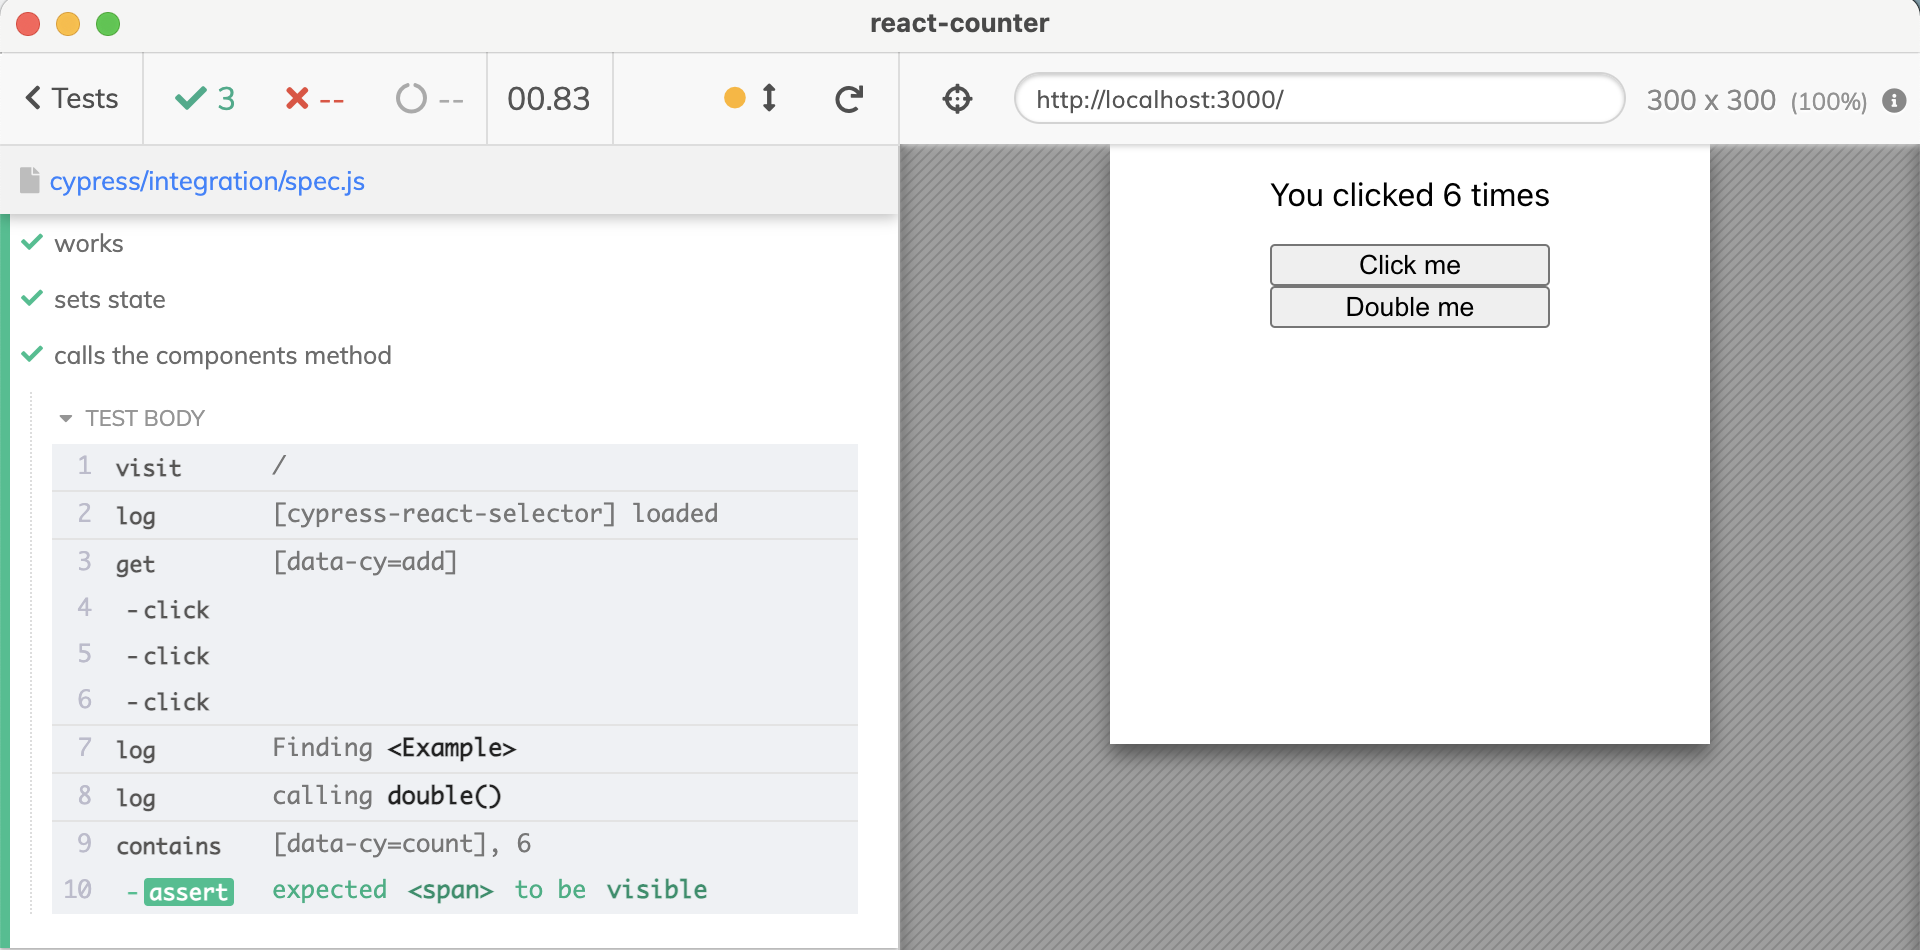Rerun all tests with the reload icon
This screenshot has width=1920, height=950.
click(849, 99)
